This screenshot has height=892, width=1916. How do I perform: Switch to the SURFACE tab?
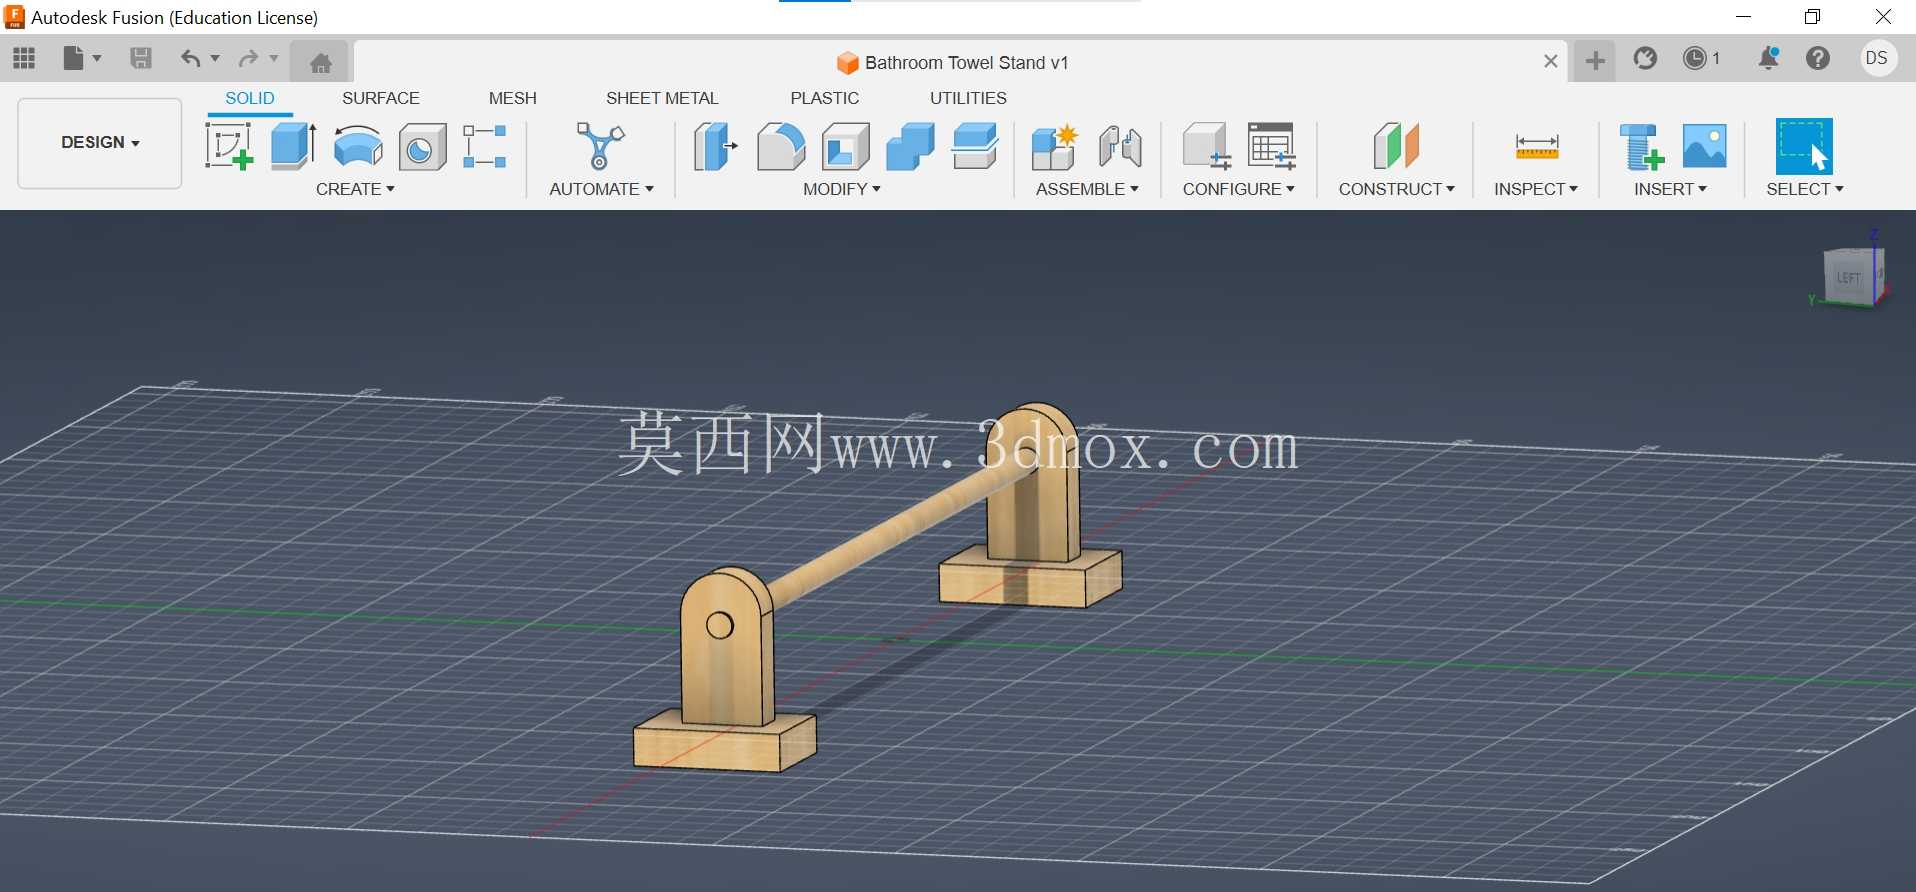(x=381, y=98)
